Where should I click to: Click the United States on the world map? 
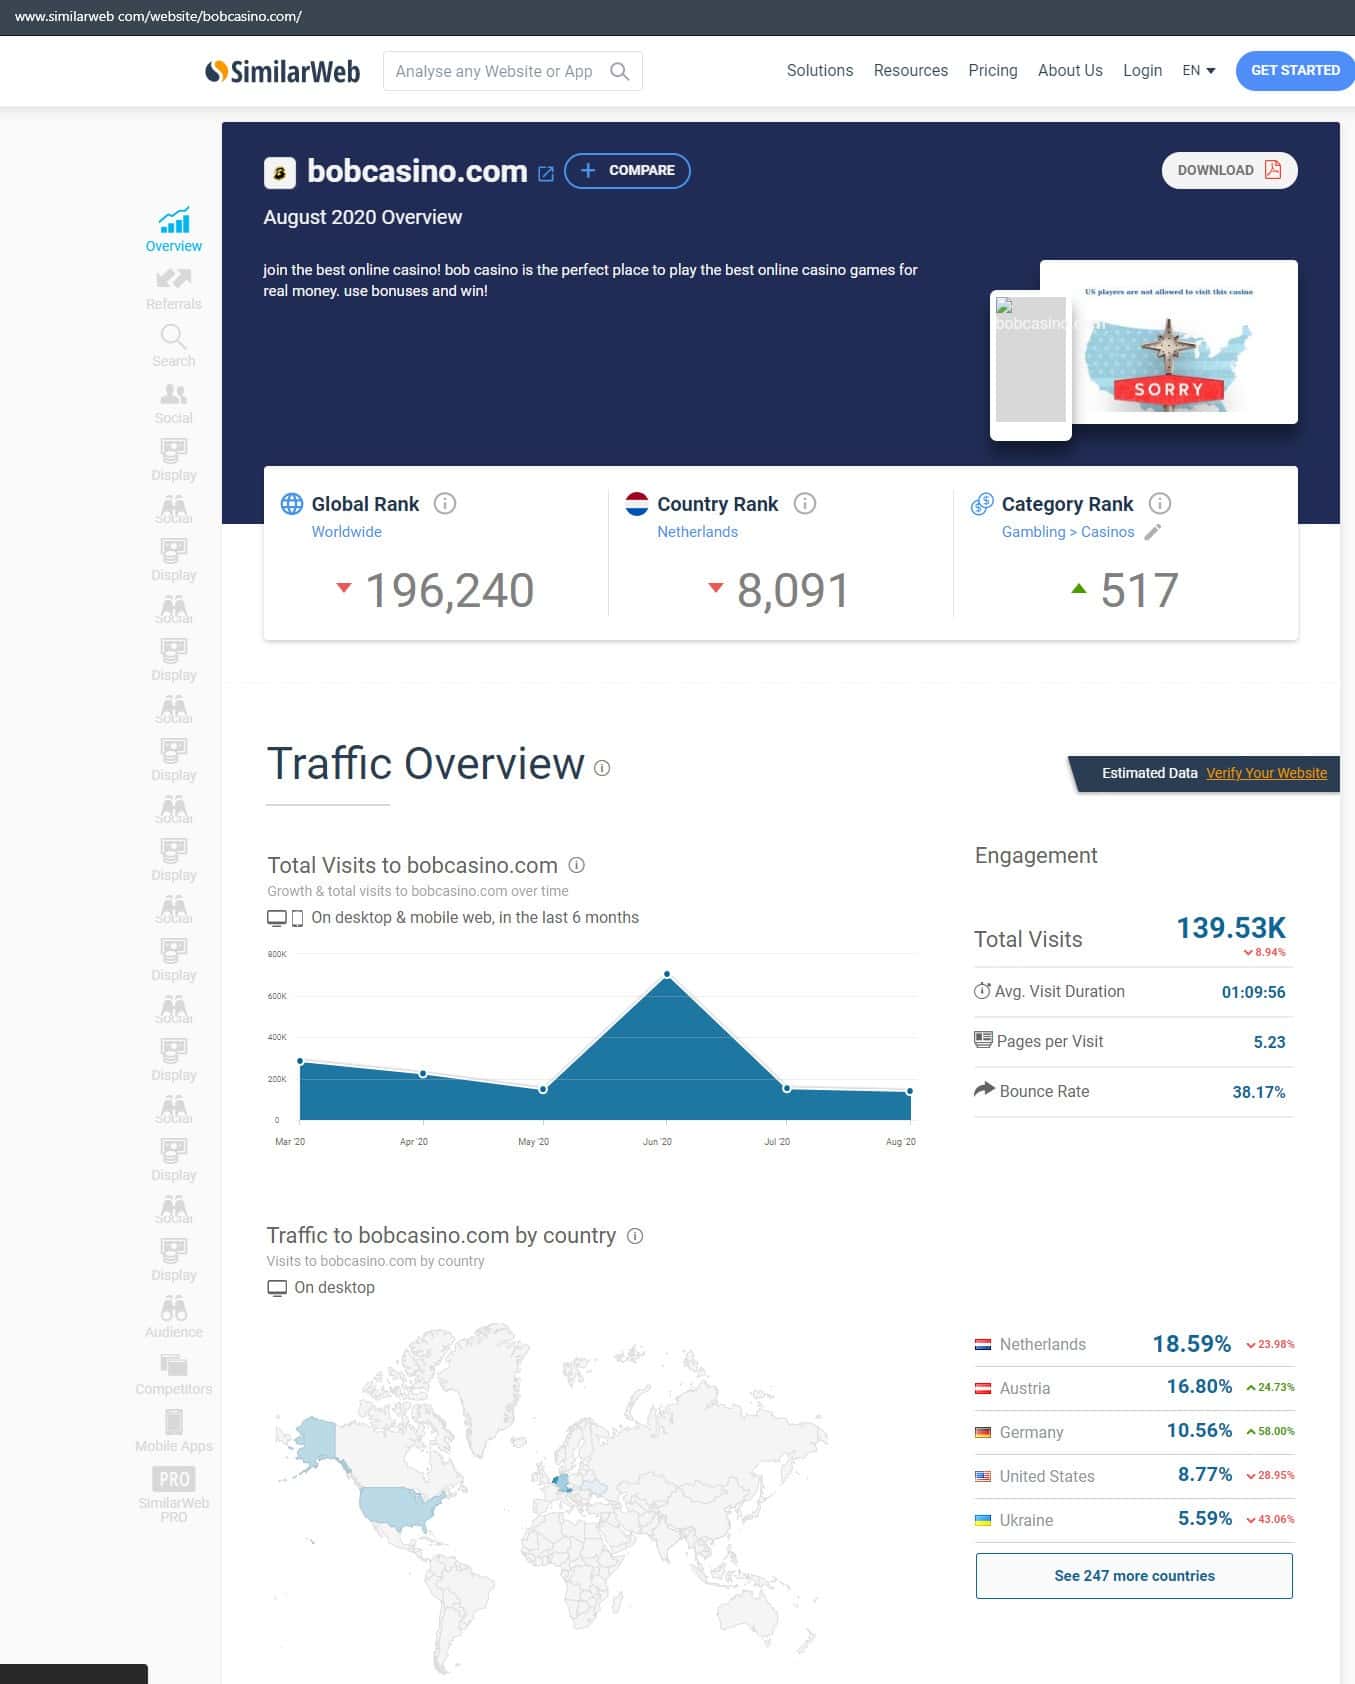400,1506
